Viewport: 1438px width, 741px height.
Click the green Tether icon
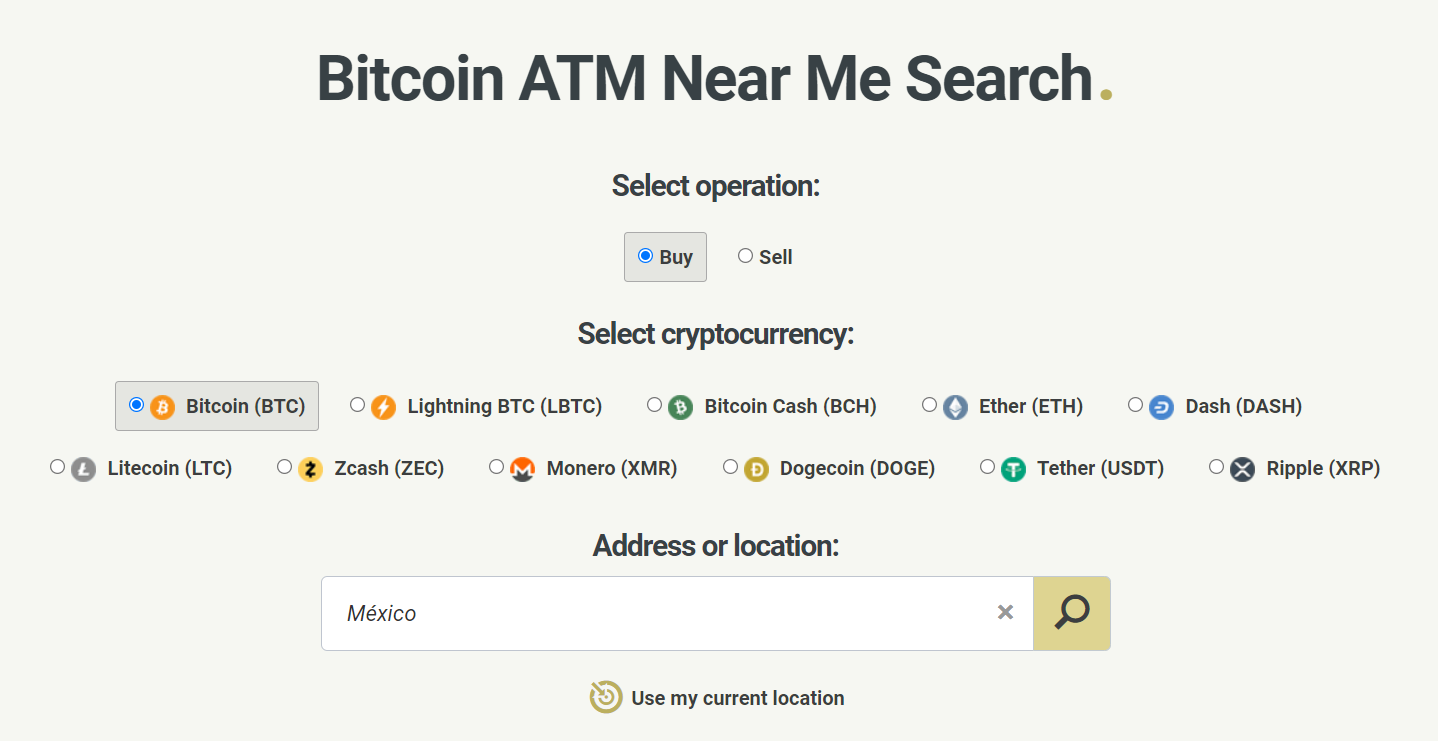click(x=1013, y=469)
